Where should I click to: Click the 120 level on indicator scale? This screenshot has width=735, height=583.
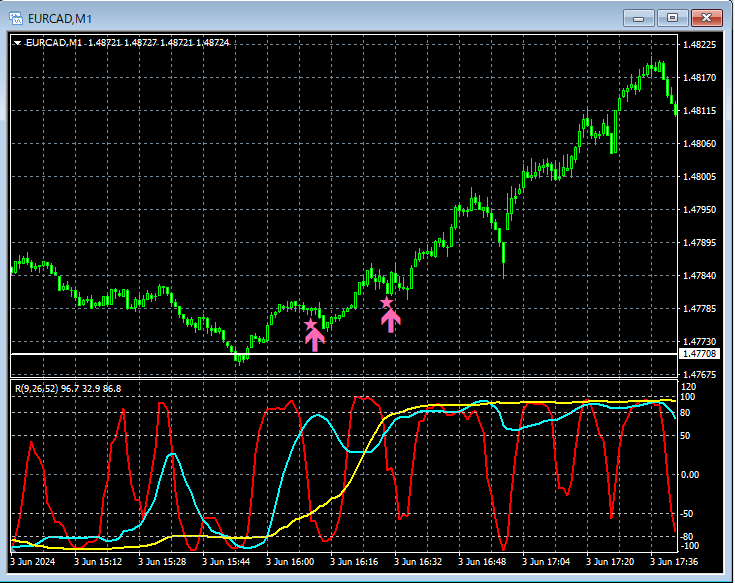[x=688, y=387]
